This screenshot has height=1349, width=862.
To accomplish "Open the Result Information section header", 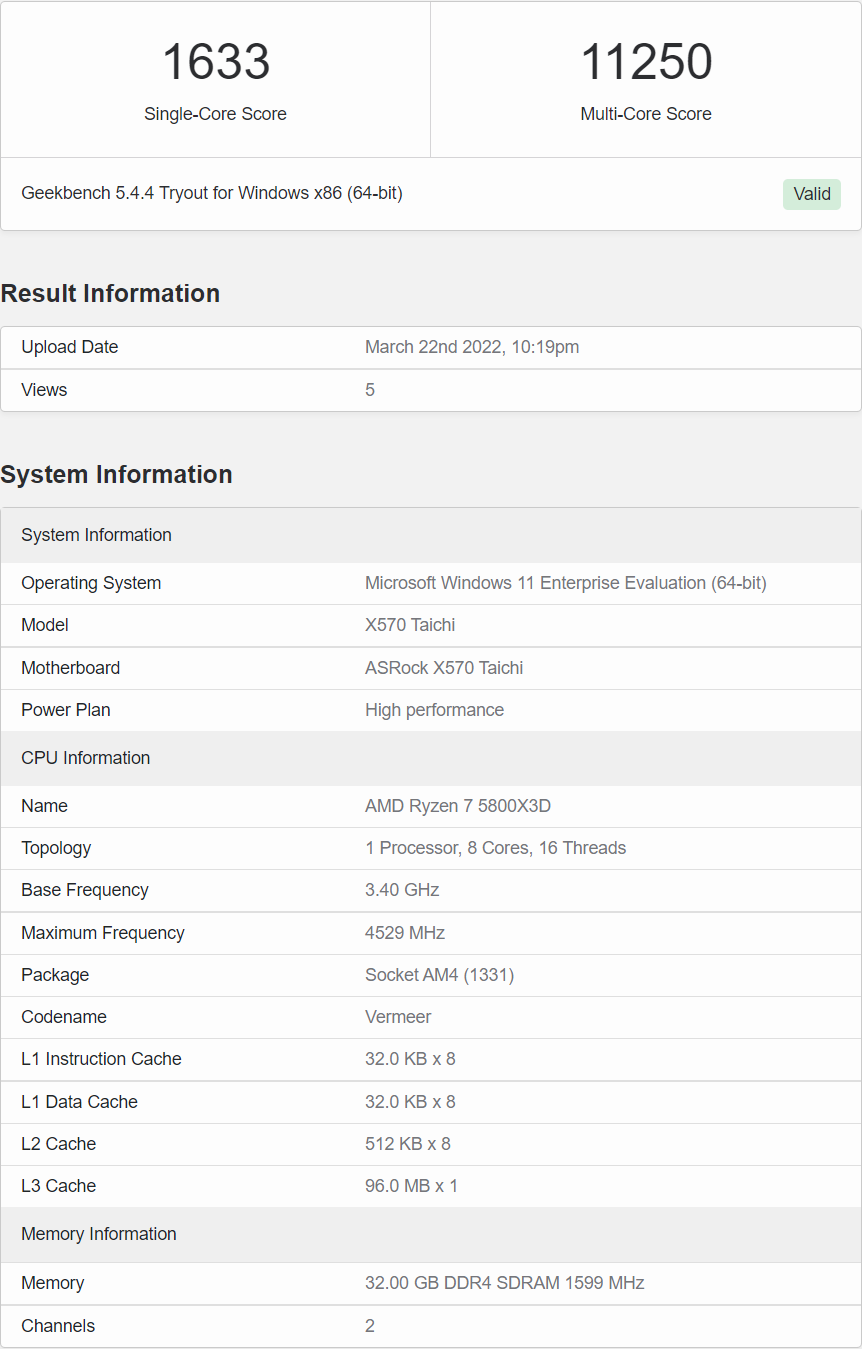I will [x=110, y=293].
